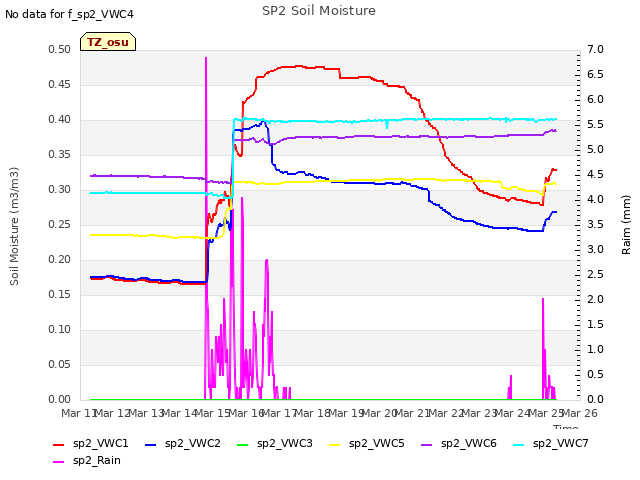Click the TZ_osu annotation label
The width and height of the screenshot is (640, 480).
coord(108,42)
